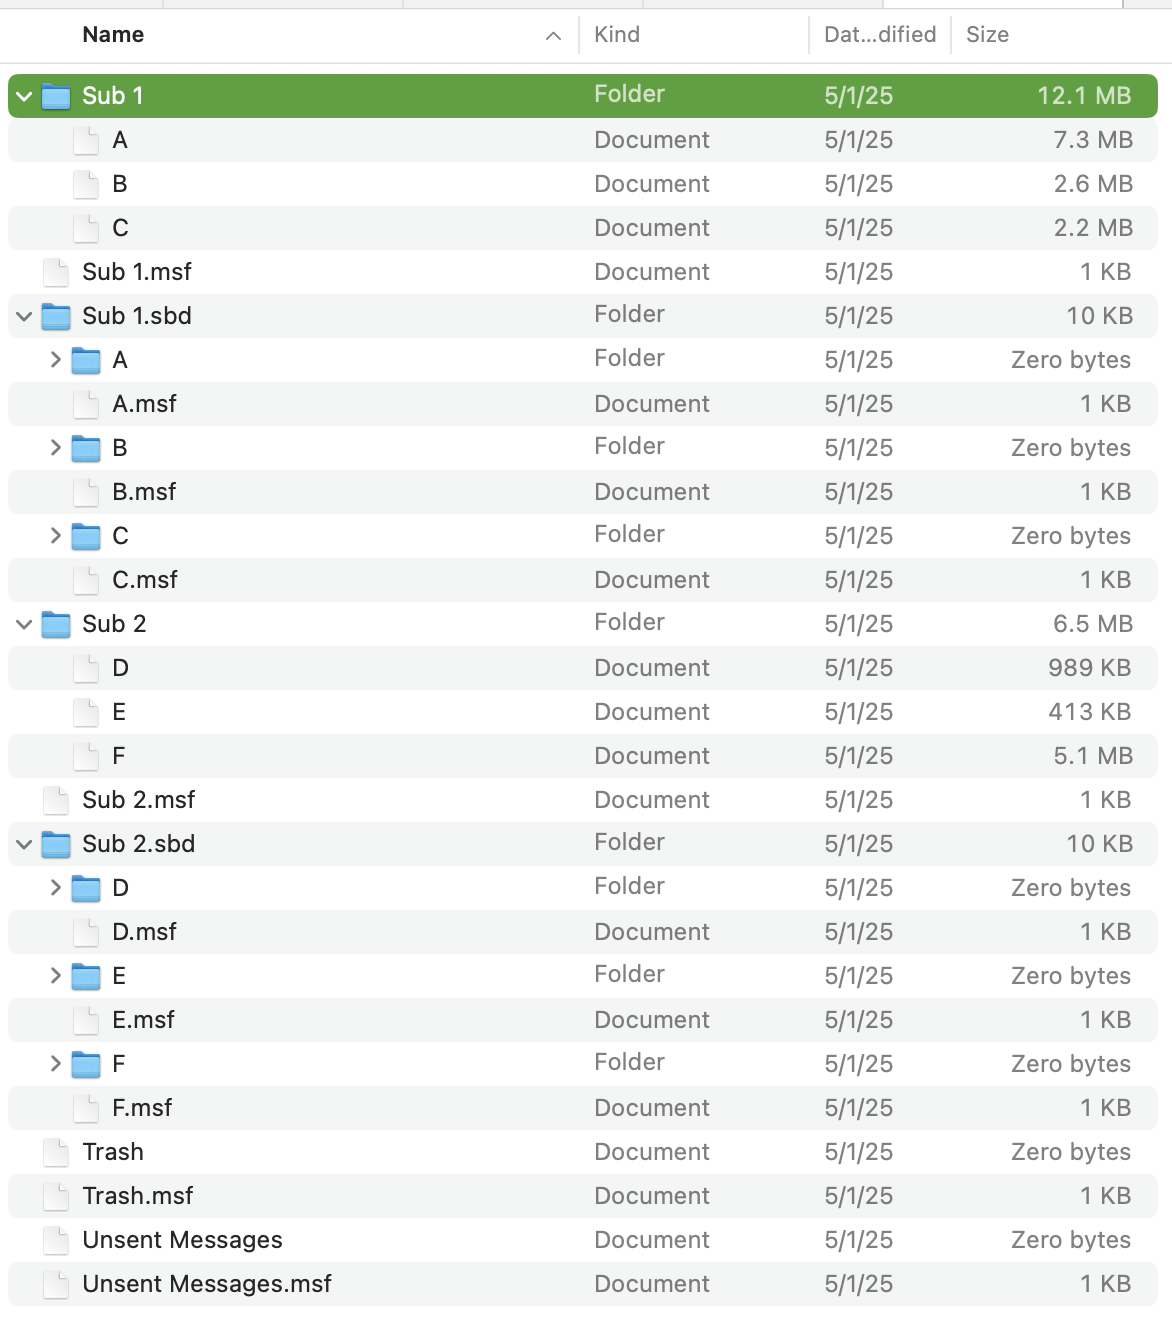Click the Trash document icon
1172x1326 pixels.
click(56, 1152)
